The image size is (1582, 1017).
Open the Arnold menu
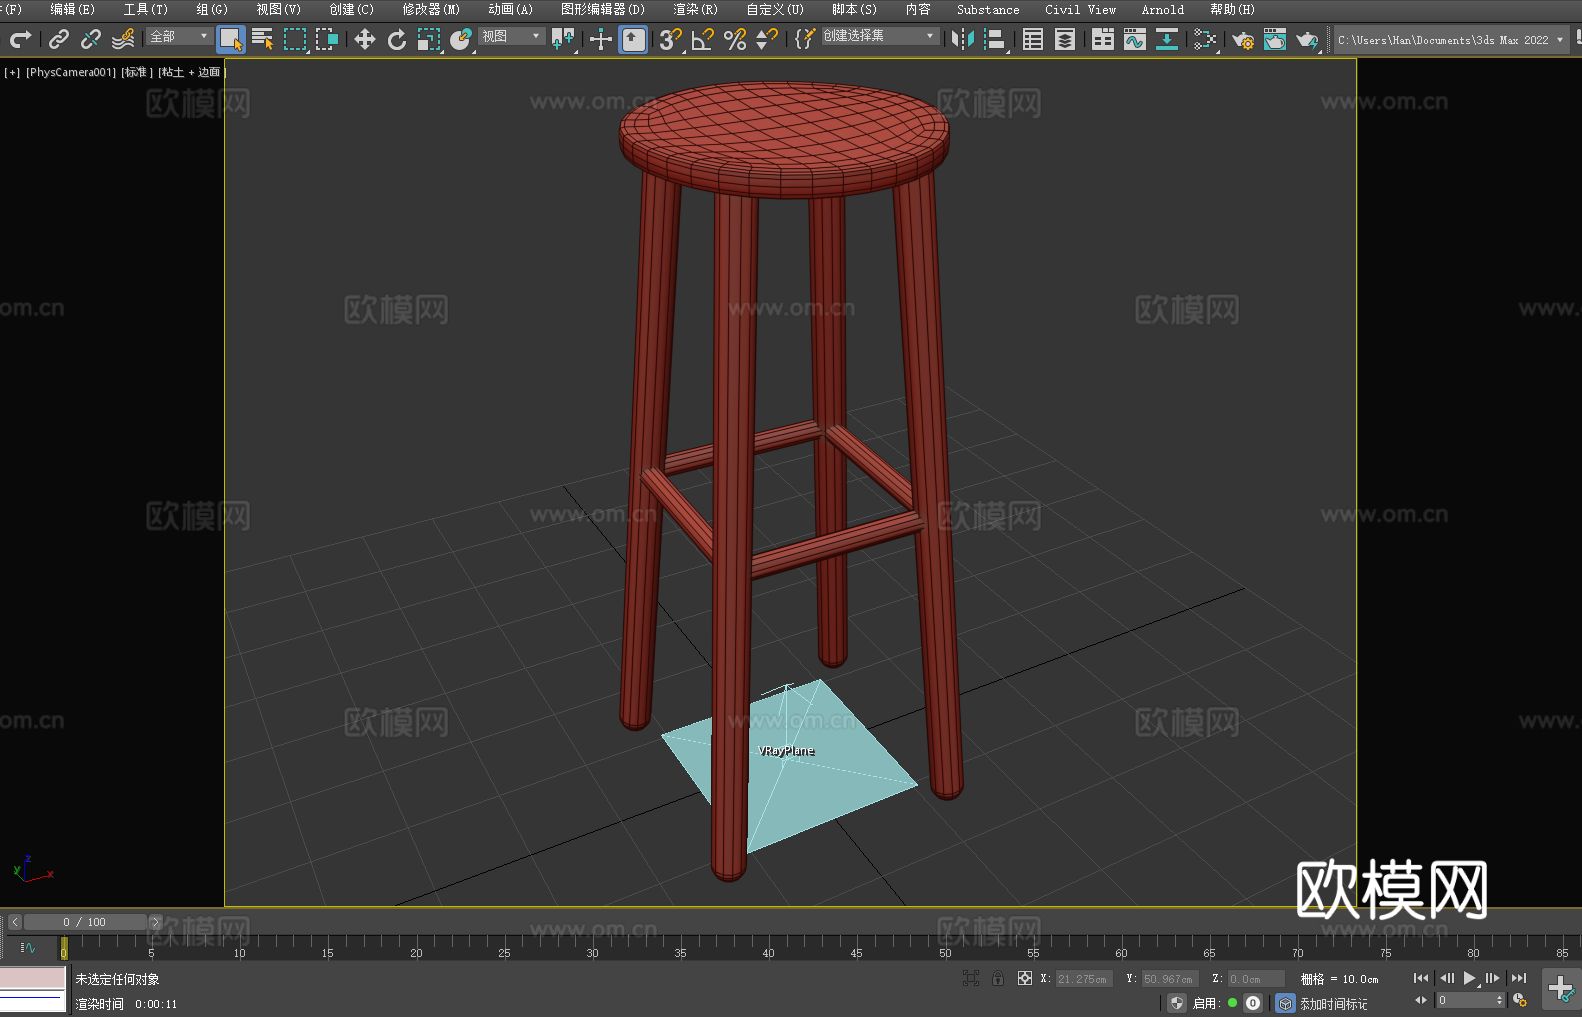click(1163, 9)
